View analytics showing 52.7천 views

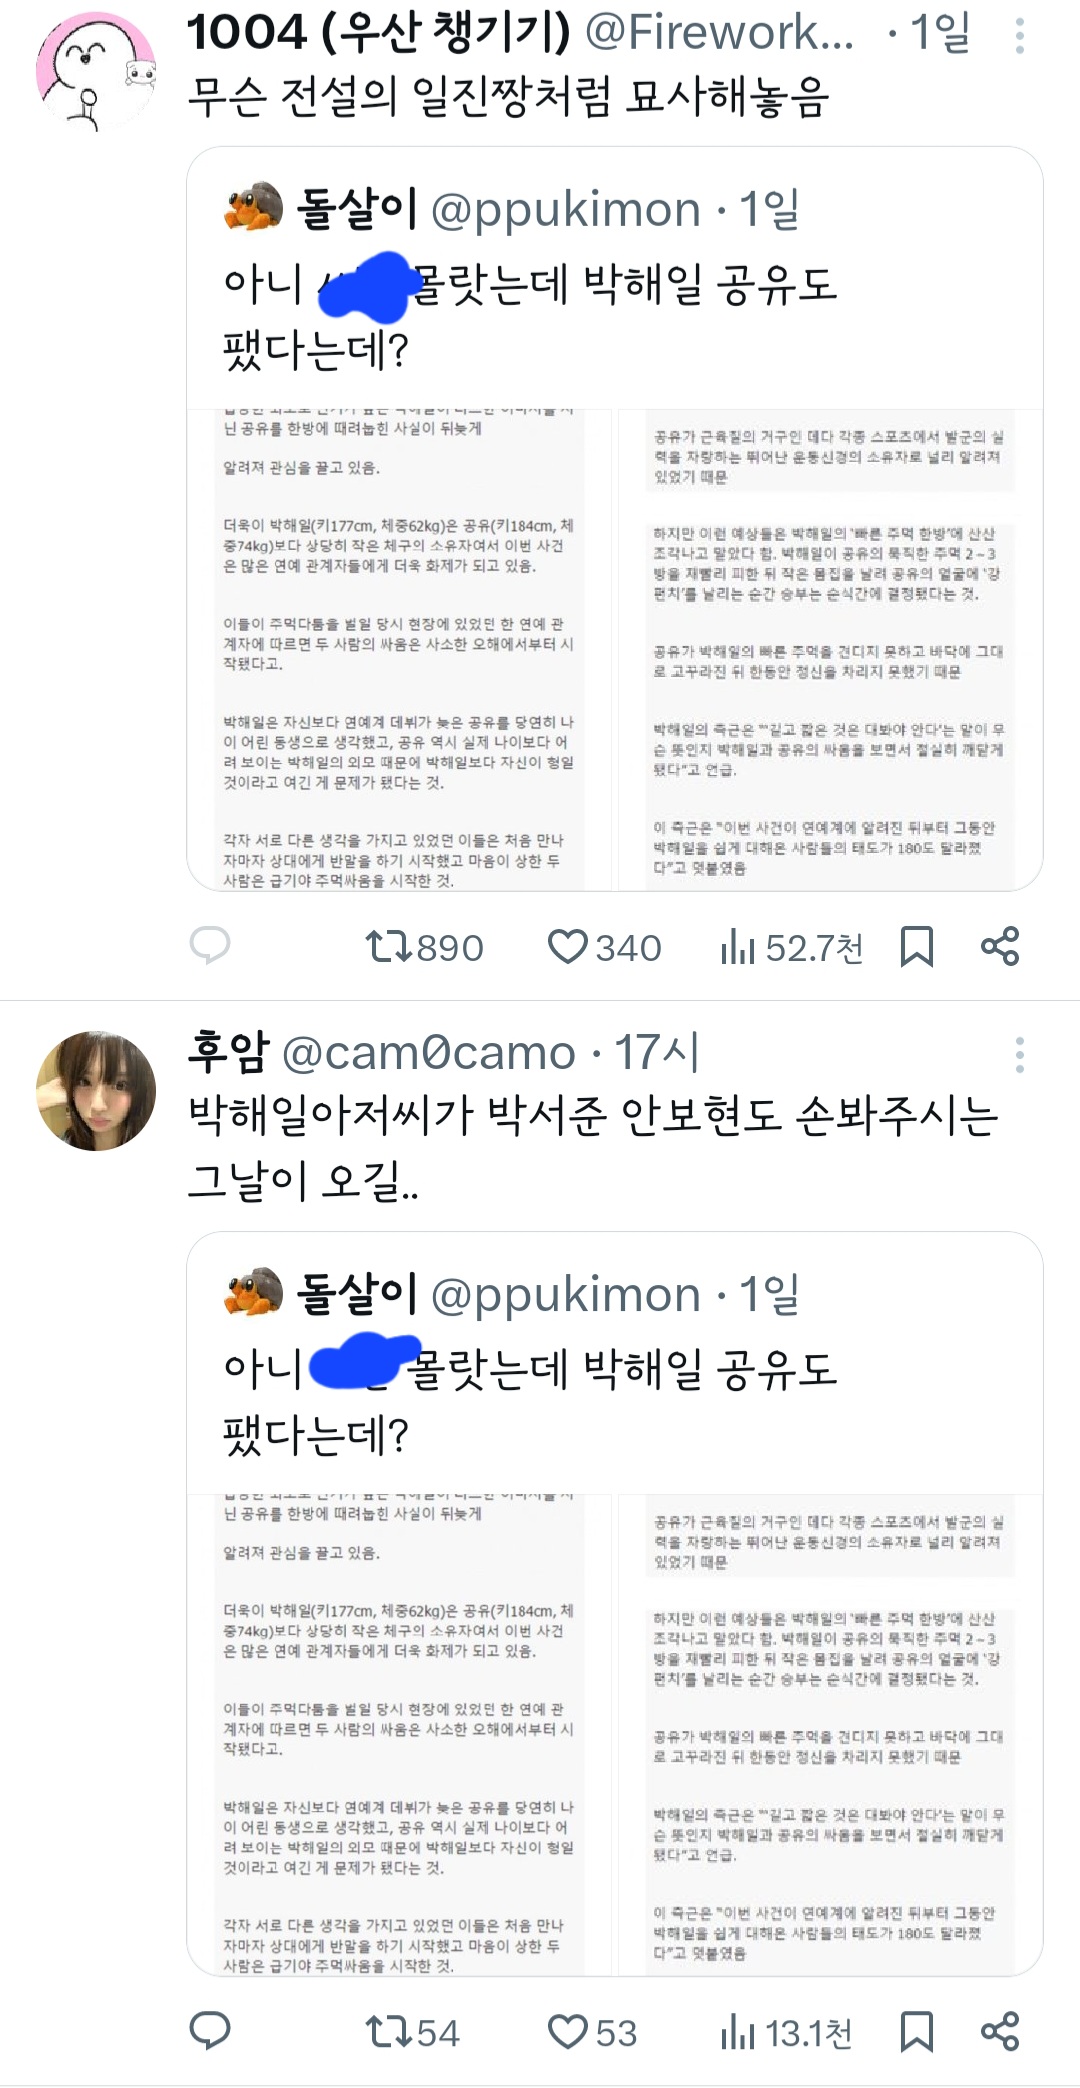tap(791, 947)
